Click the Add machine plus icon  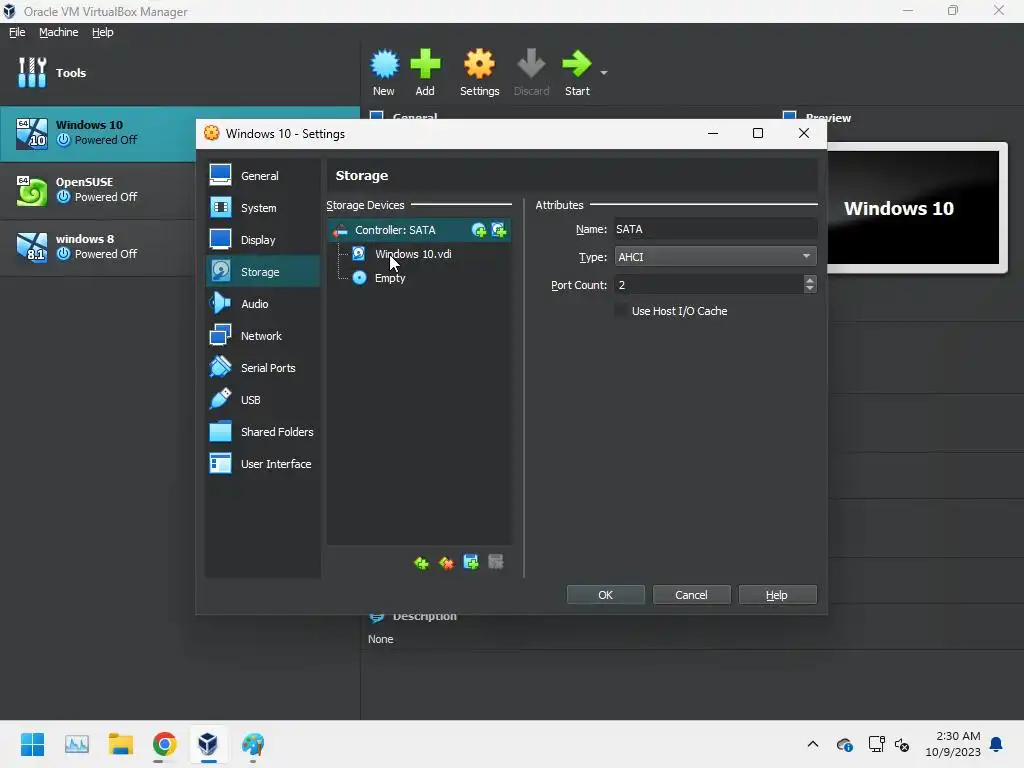[x=425, y=64]
